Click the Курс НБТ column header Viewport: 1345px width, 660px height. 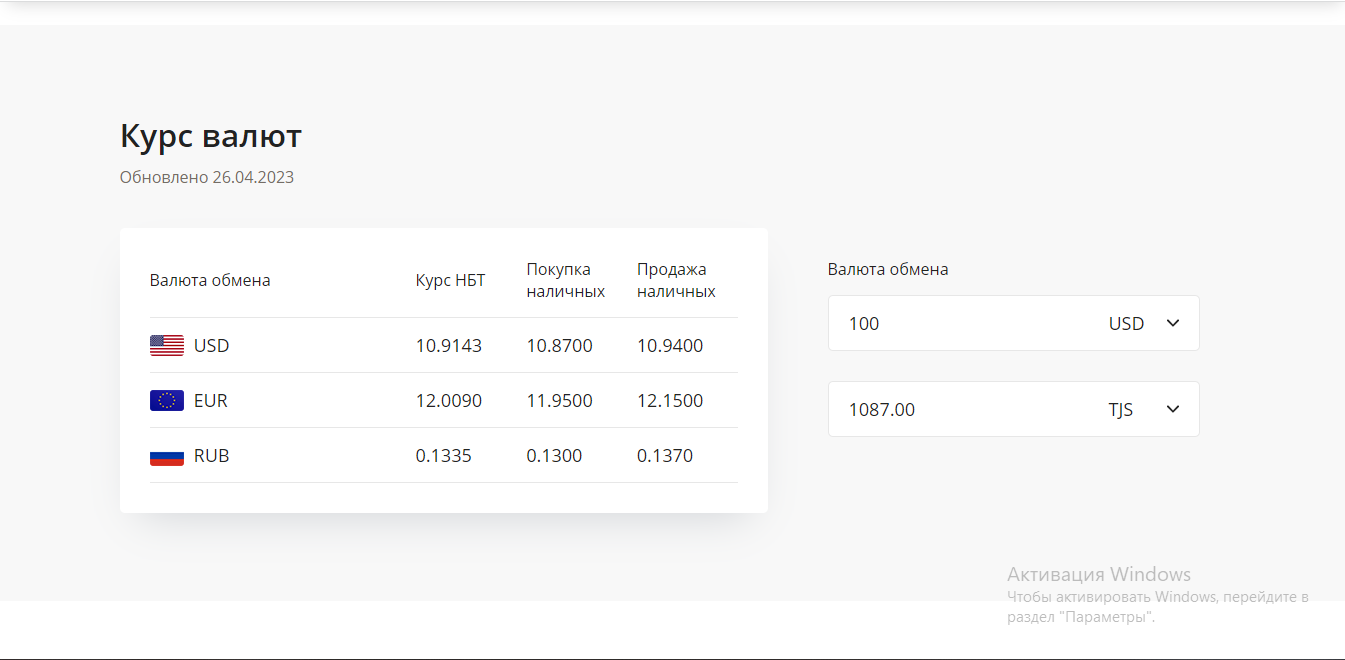[450, 280]
